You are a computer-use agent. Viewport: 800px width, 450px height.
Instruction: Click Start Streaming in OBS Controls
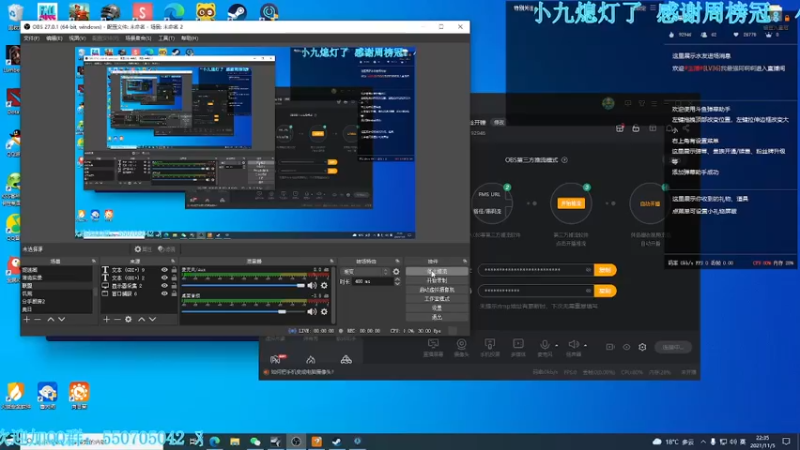[437, 271]
